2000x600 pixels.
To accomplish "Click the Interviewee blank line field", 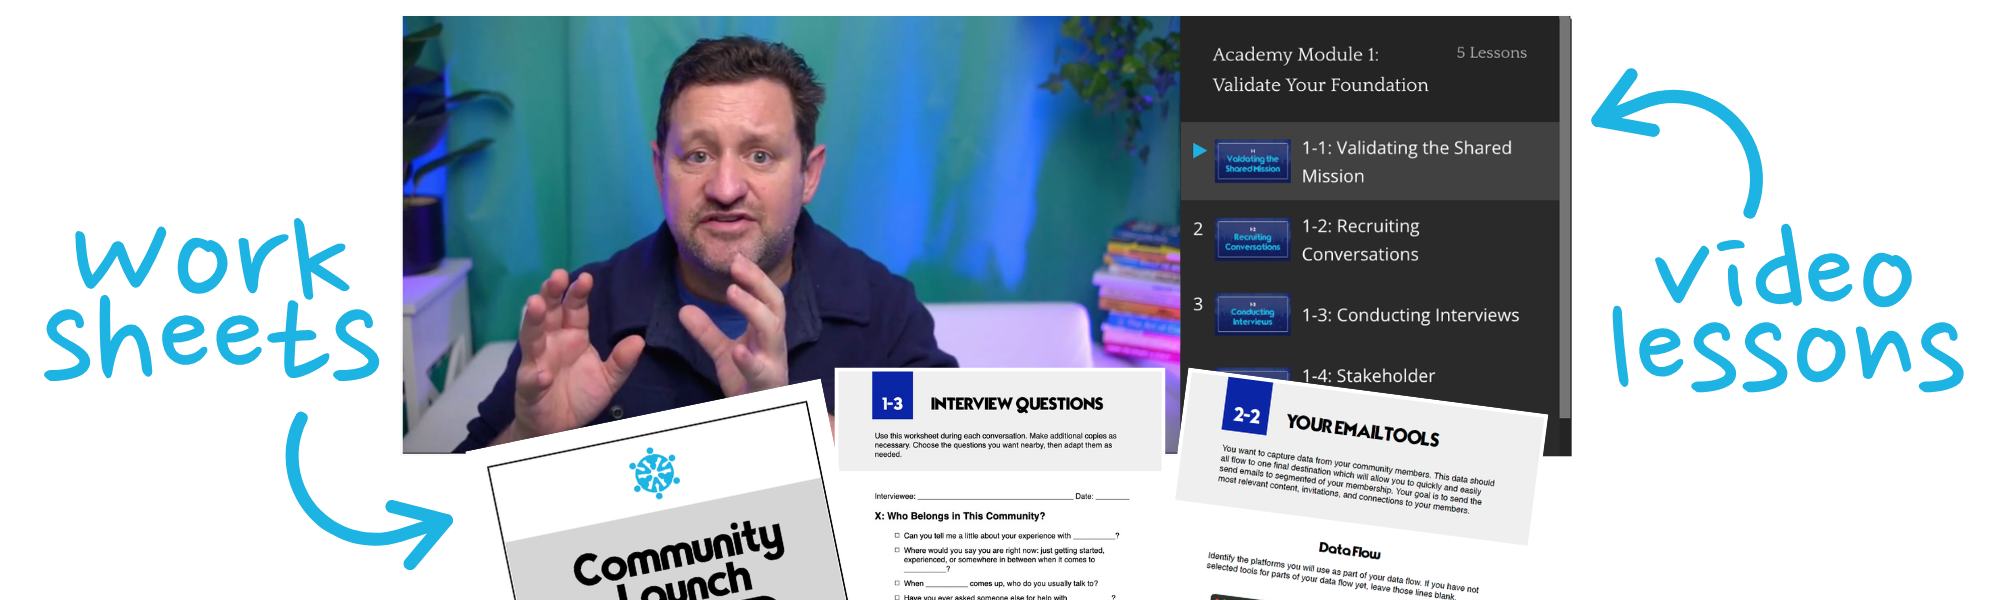I will (994, 496).
